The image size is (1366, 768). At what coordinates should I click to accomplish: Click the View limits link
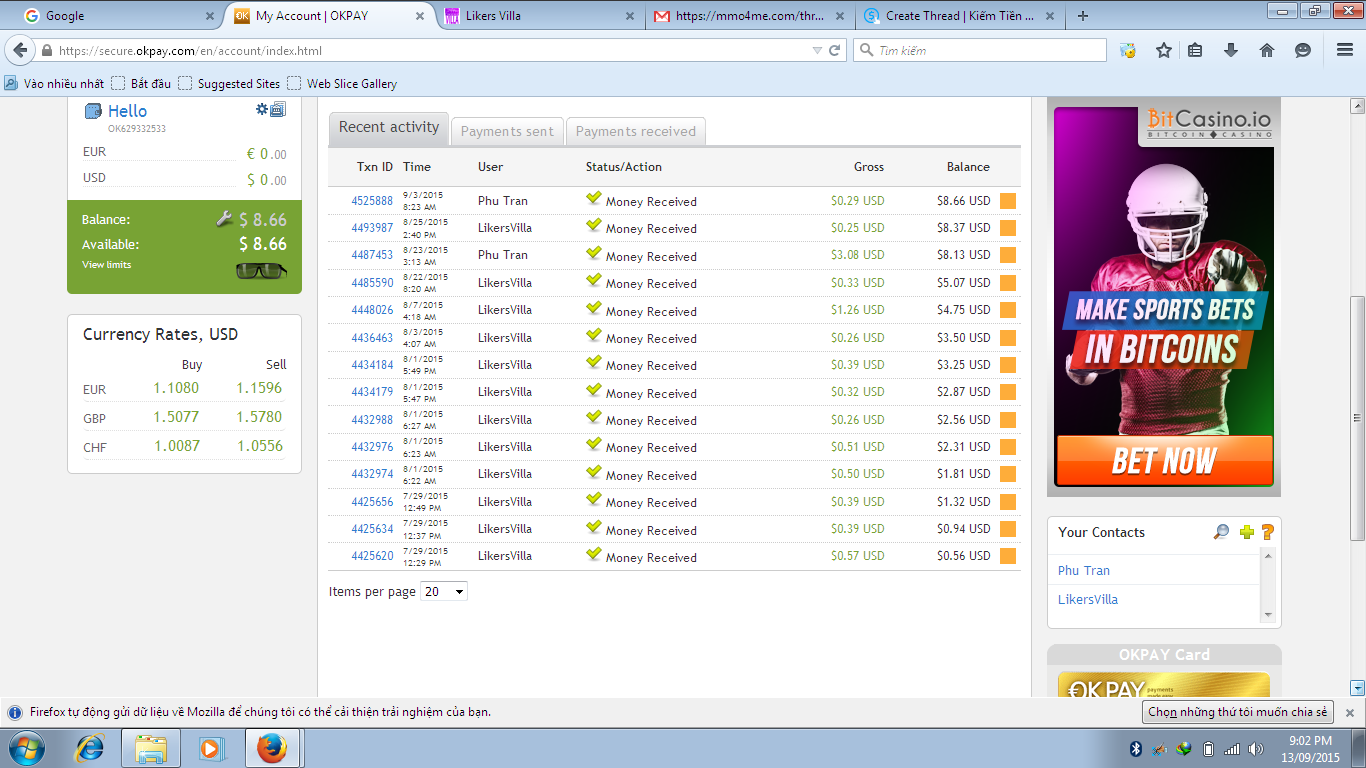(107, 265)
